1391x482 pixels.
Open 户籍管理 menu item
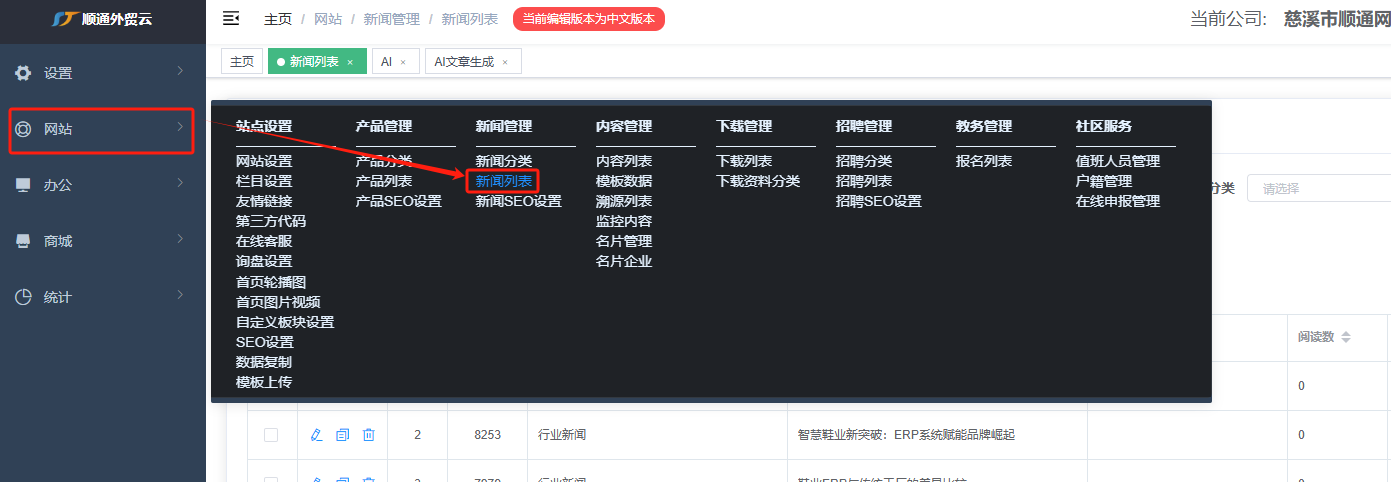1104,181
